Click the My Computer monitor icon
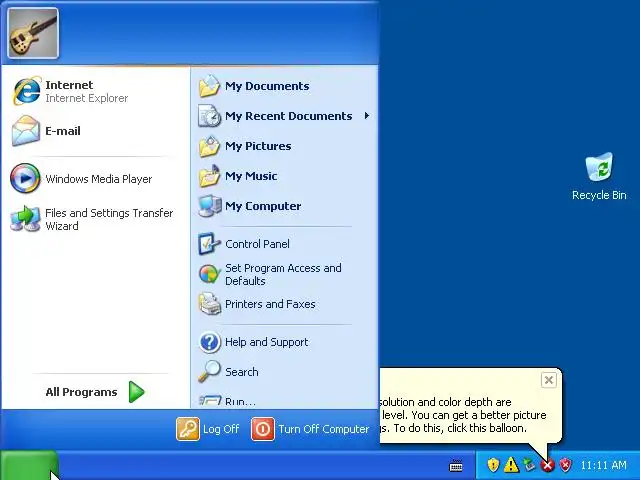Image resolution: width=640 pixels, height=480 pixels. coord(209,206)
